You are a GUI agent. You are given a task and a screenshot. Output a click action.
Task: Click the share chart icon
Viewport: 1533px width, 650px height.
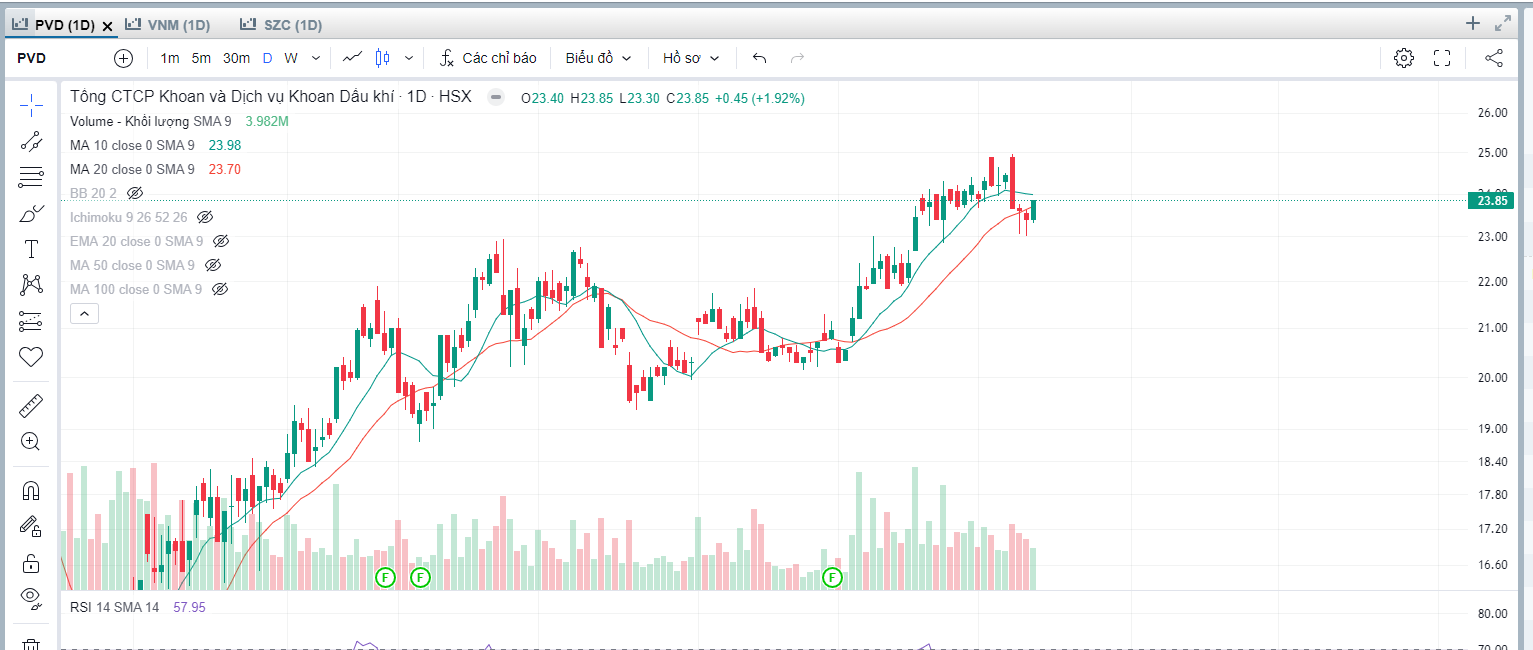pos(1494,58)
